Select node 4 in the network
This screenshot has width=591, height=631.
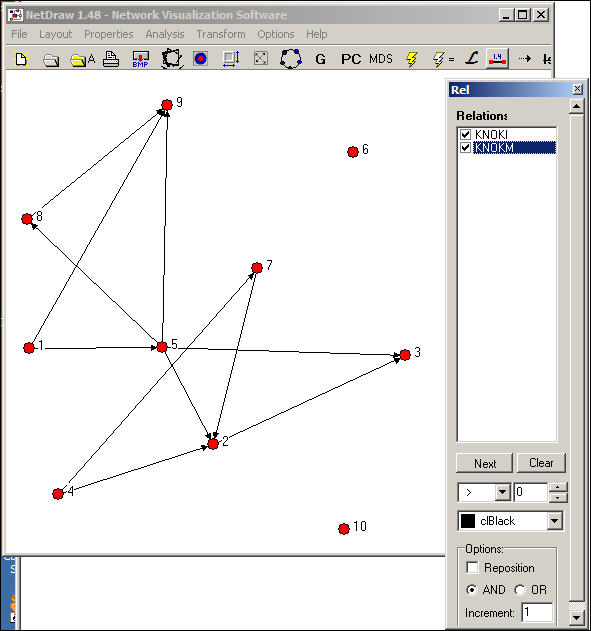pos(58,494)
